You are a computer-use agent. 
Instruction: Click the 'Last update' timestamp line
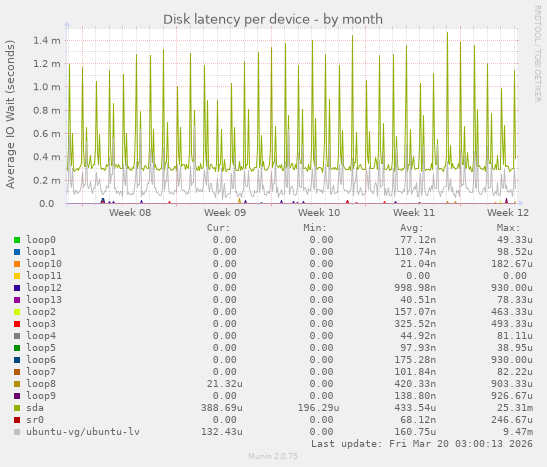pyautogui.click(x=422, y=444)
